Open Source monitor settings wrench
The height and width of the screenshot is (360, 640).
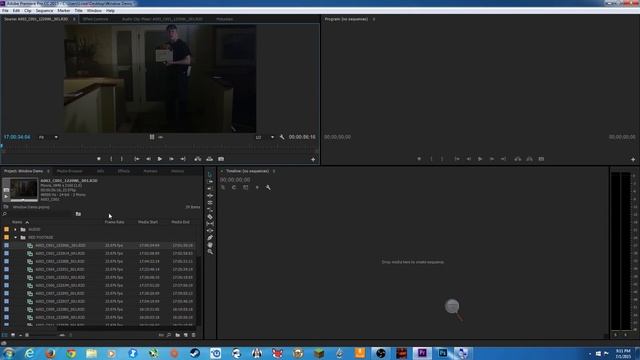click(282, 137)
